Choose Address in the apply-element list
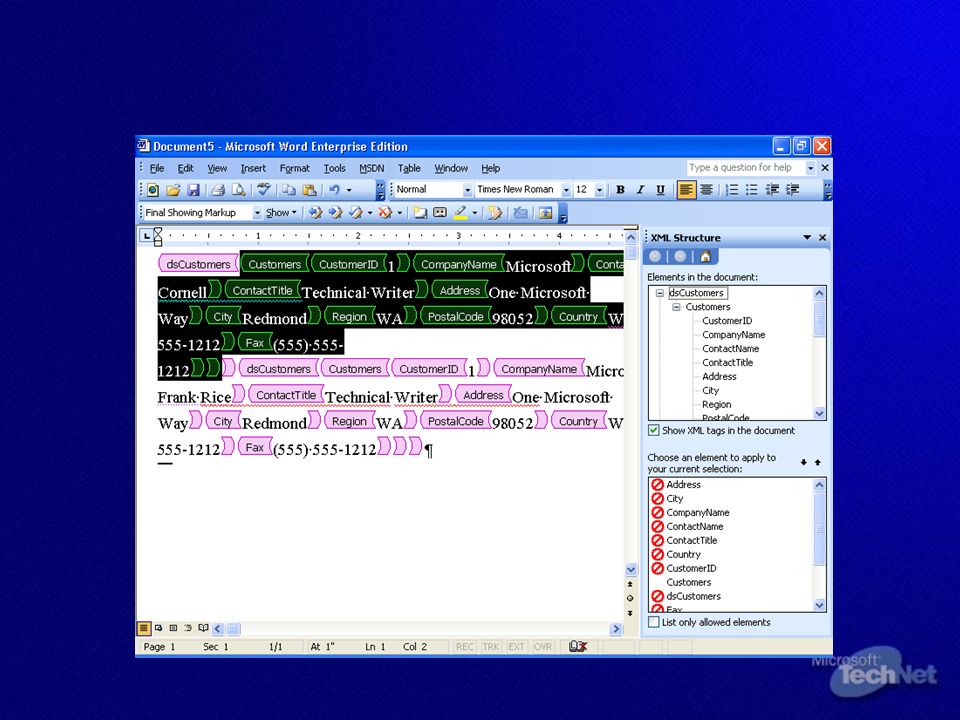This screenshot has width=960, height=720. click(683, 484)
